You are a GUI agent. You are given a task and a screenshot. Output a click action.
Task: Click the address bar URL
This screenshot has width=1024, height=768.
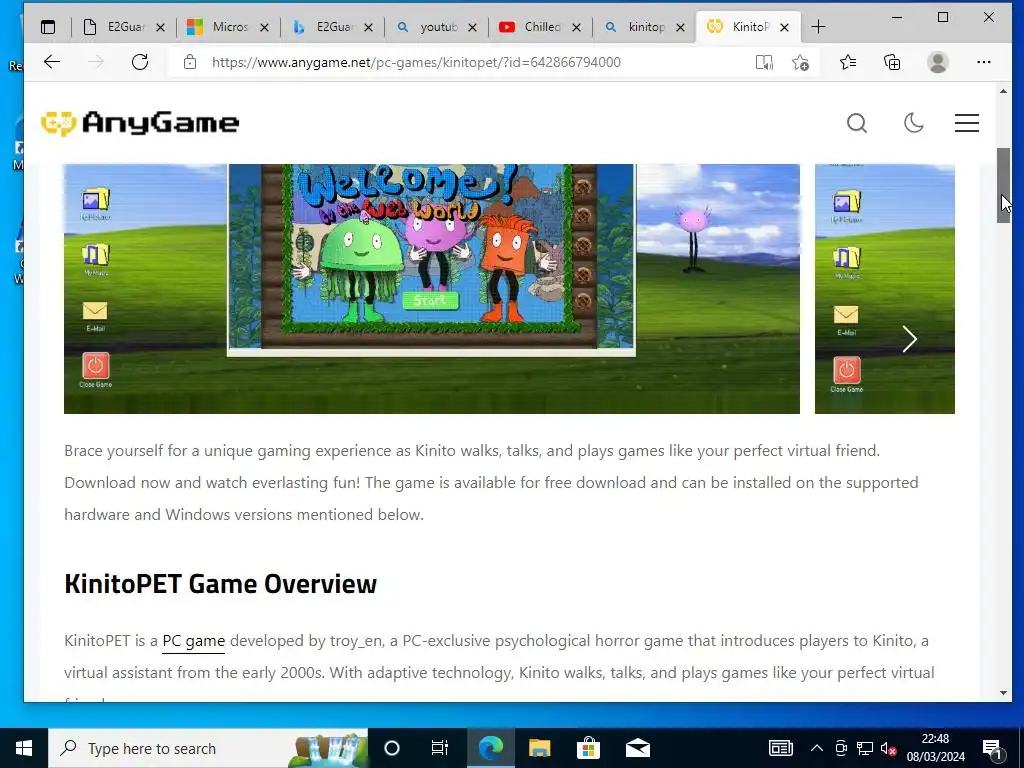point(416,62)
